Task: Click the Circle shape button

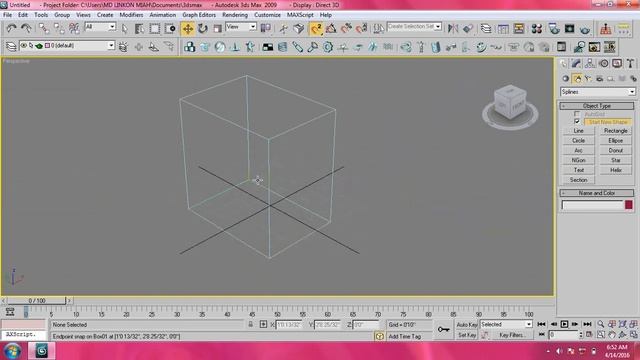Action: point(578,140)
